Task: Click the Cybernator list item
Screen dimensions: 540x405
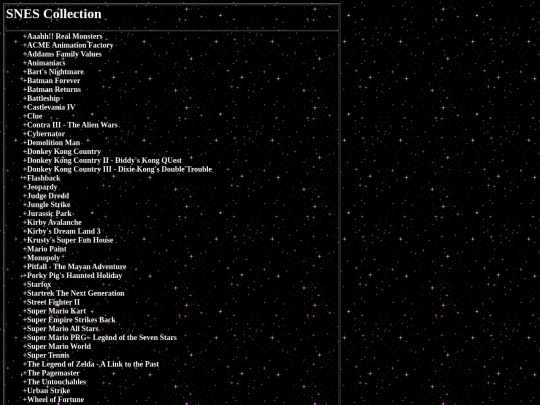Action: tap(46, 134)
